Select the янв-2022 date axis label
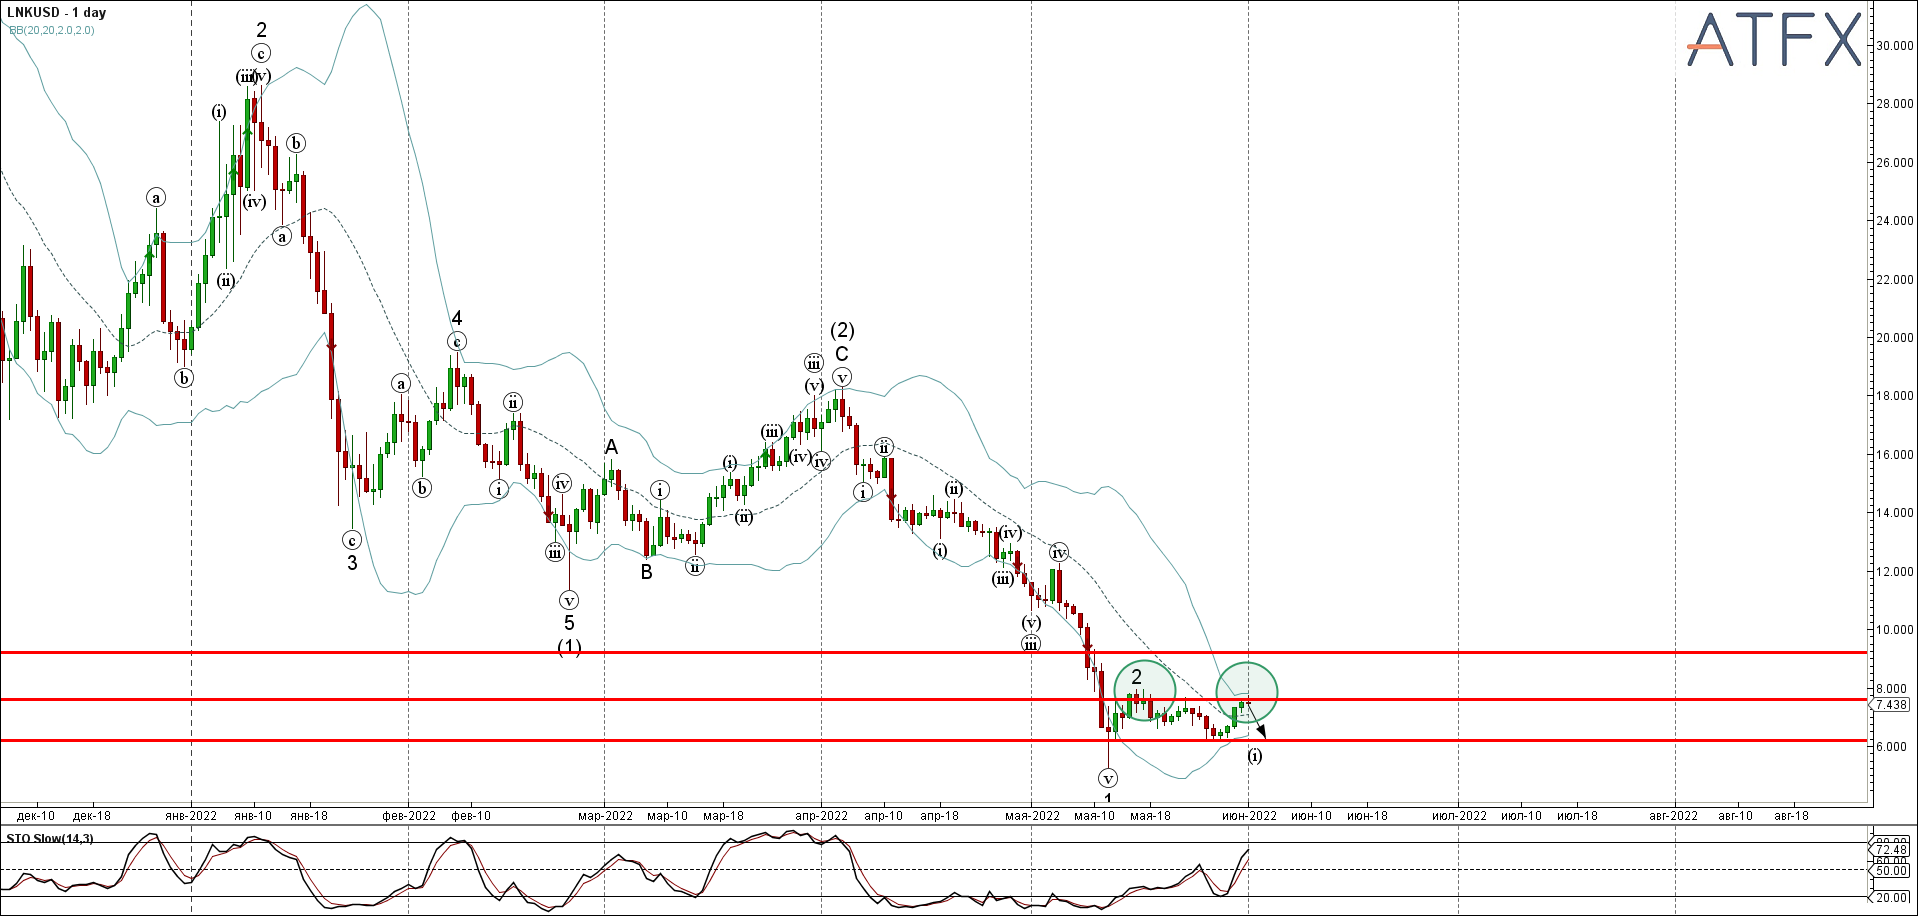Image resolution: width=1918 pixels, height=916 pixels. tap(190, 815)
